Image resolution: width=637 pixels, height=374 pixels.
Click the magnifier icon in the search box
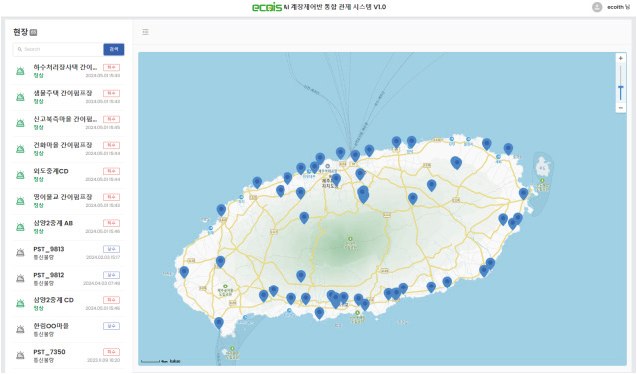point(20,49)
